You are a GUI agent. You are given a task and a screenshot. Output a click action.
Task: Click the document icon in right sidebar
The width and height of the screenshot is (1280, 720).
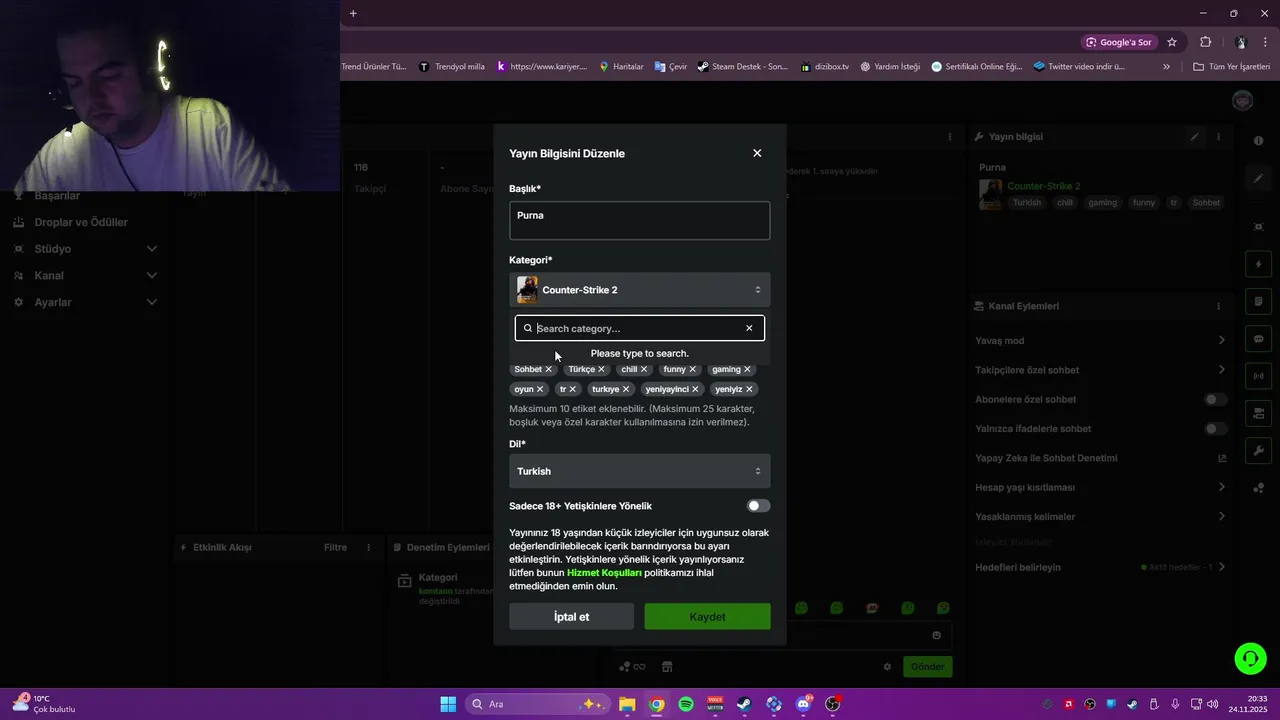click(1259, 301)
